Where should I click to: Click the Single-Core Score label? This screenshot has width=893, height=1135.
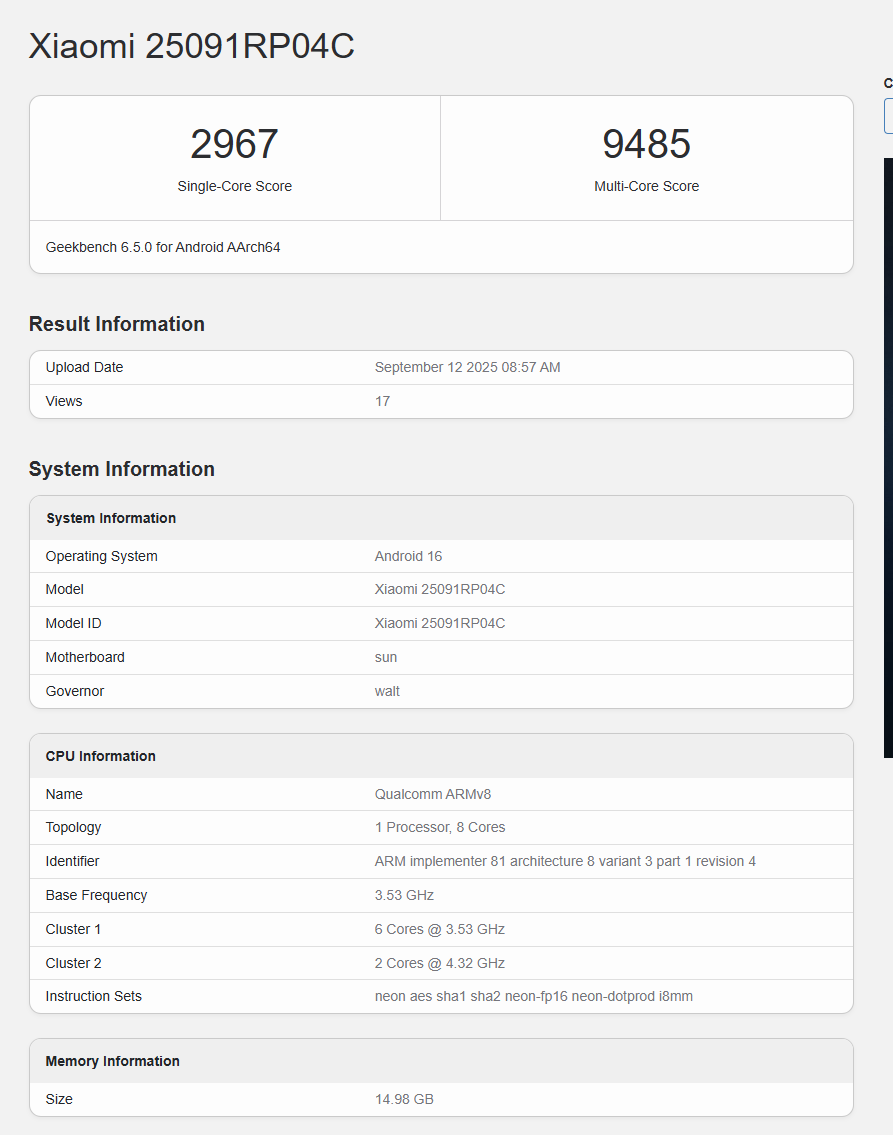coord(234,186)
